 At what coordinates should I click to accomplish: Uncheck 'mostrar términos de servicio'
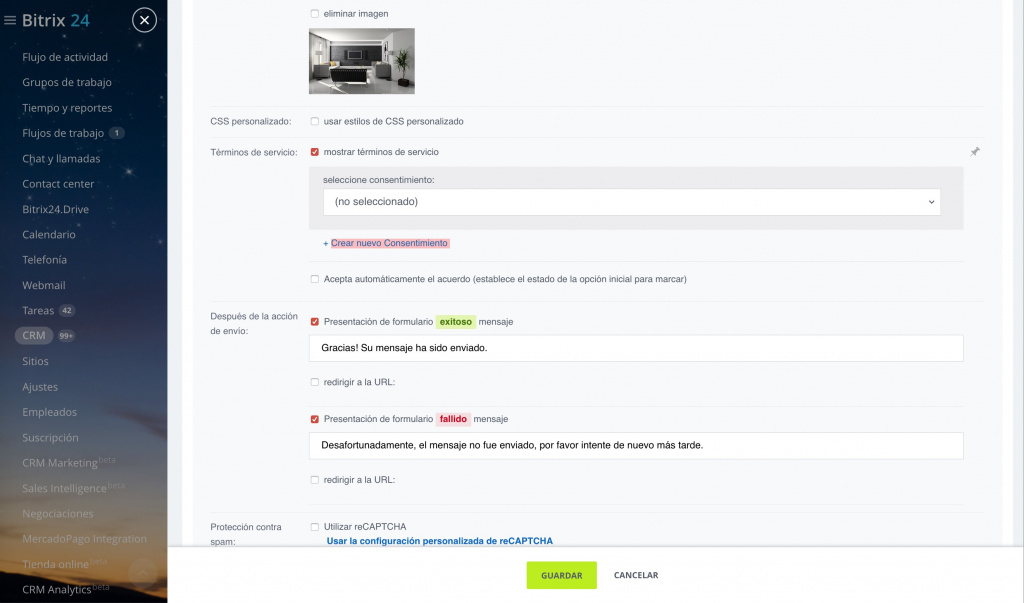pos(315,152)
